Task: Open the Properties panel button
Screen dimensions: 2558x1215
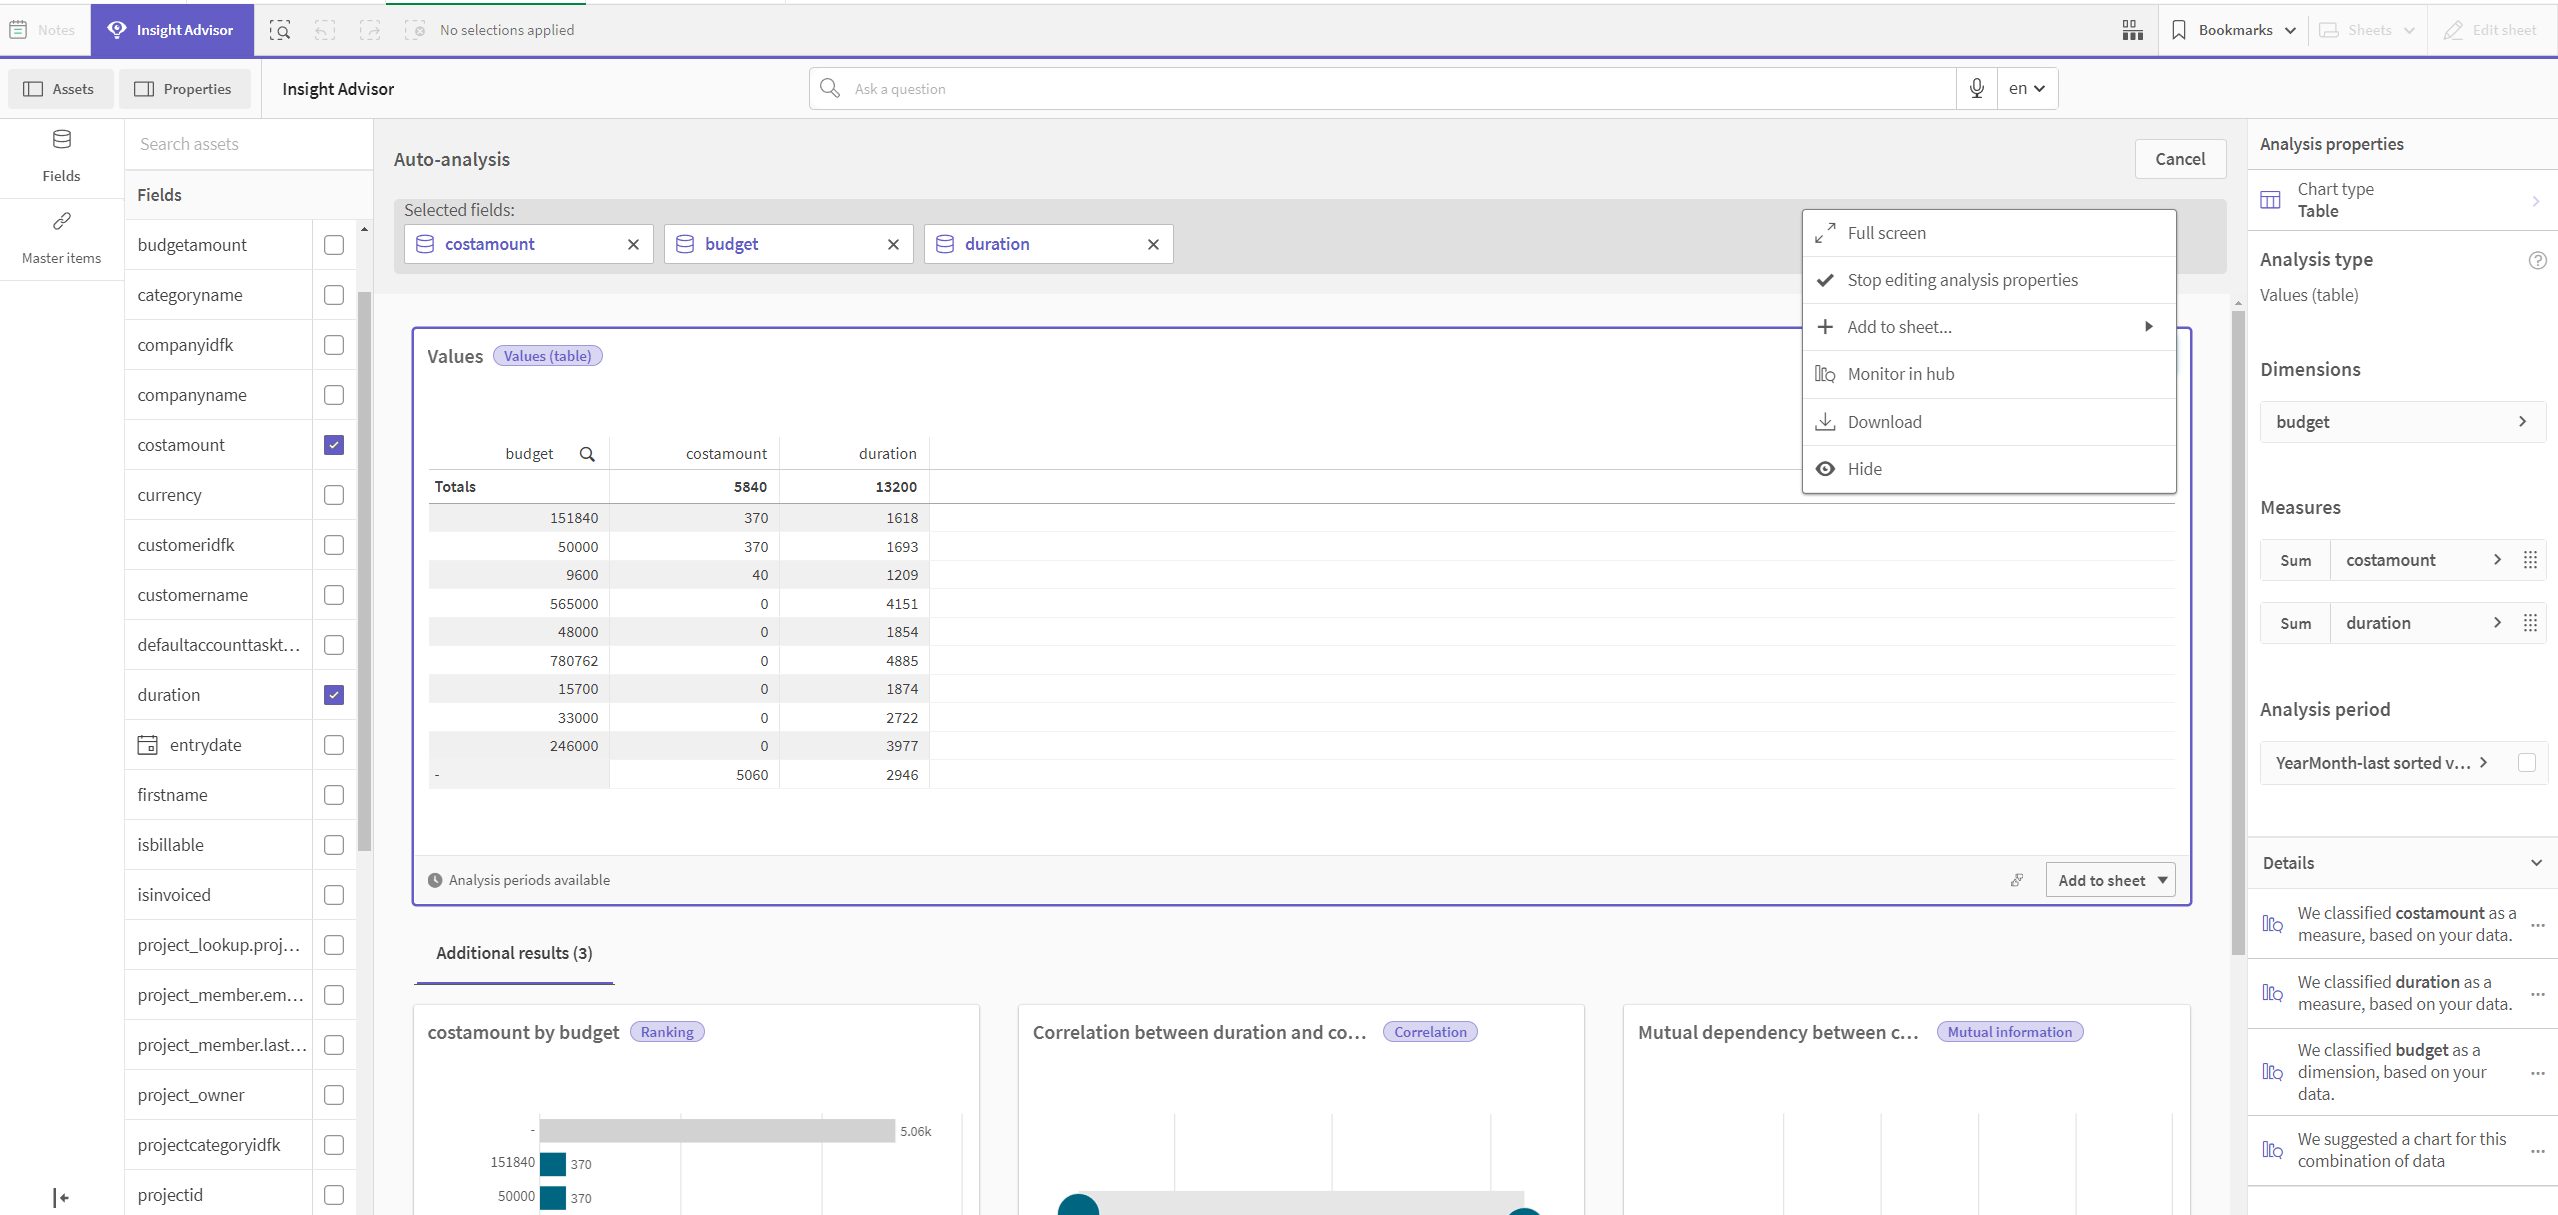Action: (x=183, y=89)
